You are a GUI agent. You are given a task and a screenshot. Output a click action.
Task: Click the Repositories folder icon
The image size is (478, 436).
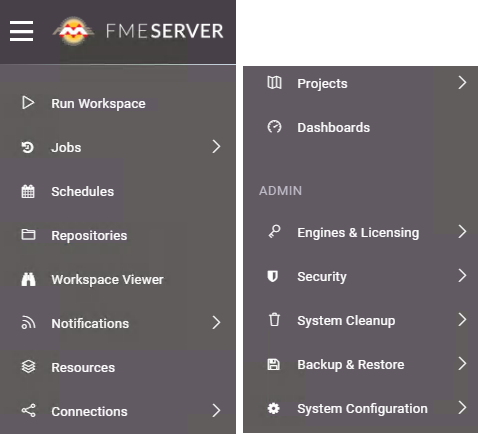tap(28, 235)
